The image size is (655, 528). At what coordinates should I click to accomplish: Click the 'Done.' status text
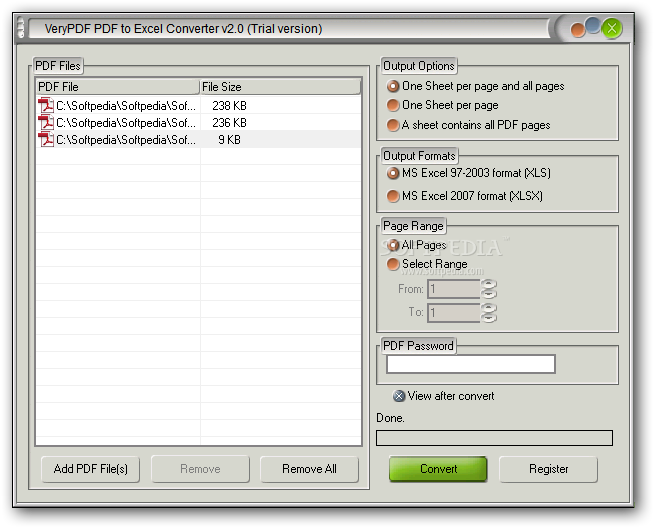(x=390, y=418)
